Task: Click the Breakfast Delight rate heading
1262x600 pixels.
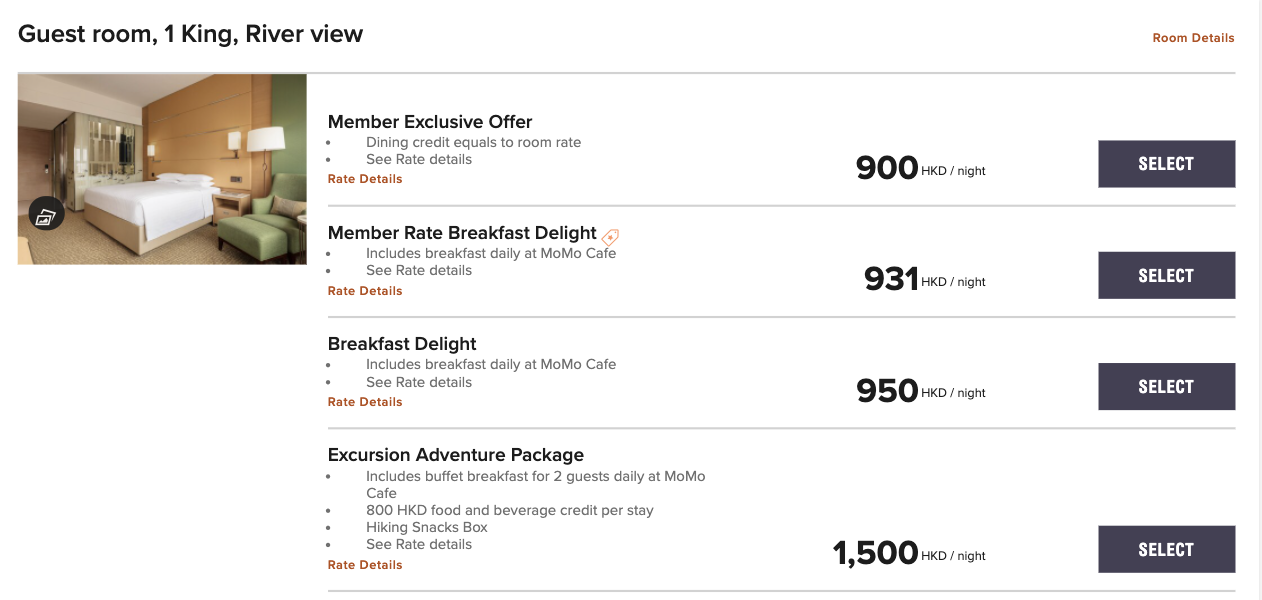Action: pos(402,344)
